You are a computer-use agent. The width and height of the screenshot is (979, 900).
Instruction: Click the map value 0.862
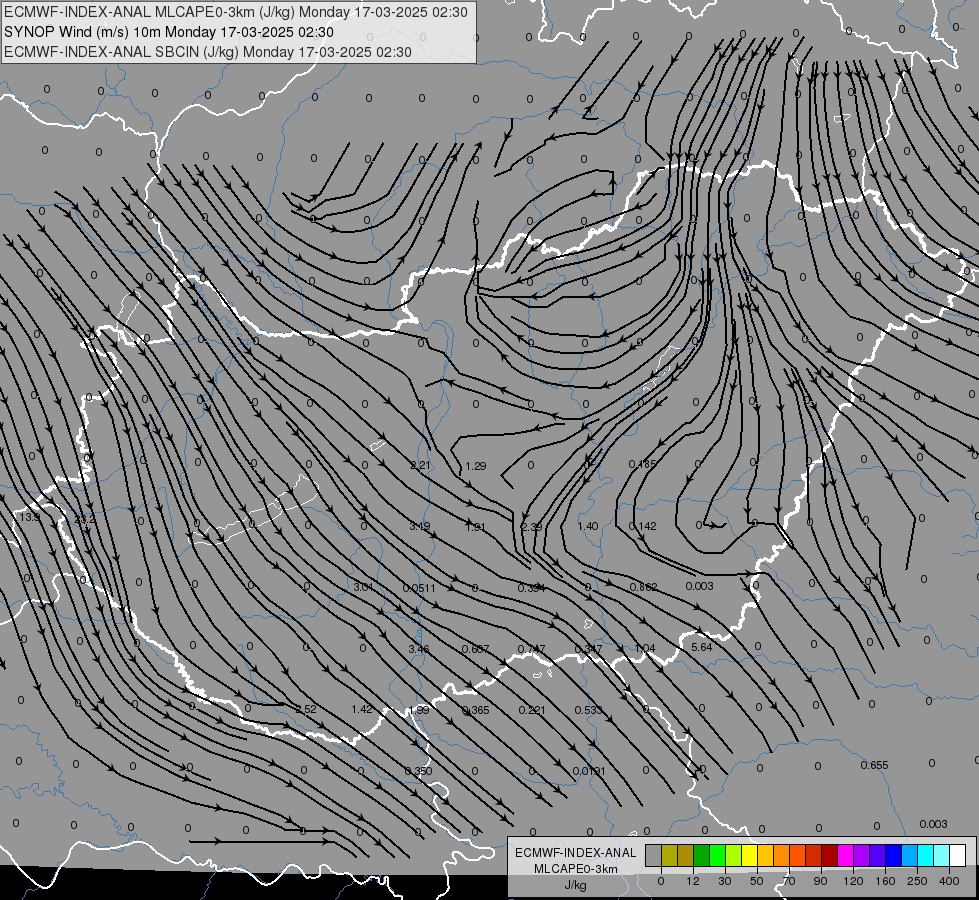click(643, 587)
